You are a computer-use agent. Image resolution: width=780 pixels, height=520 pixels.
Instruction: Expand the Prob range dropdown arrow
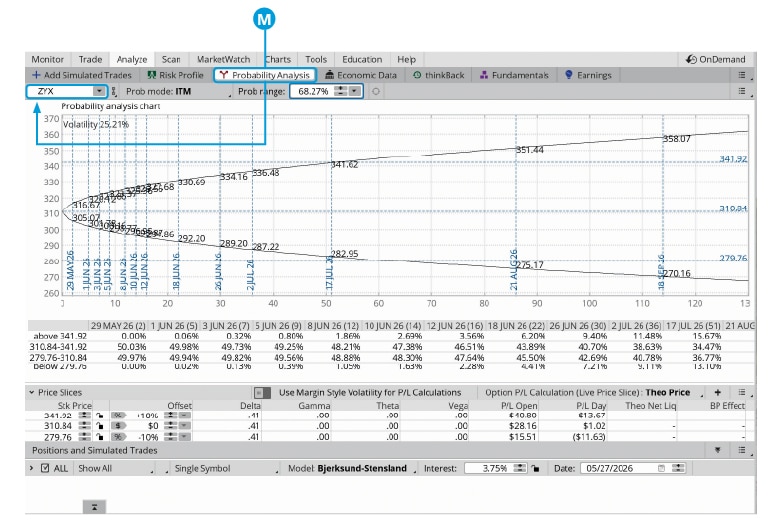[x=354, y=91]
